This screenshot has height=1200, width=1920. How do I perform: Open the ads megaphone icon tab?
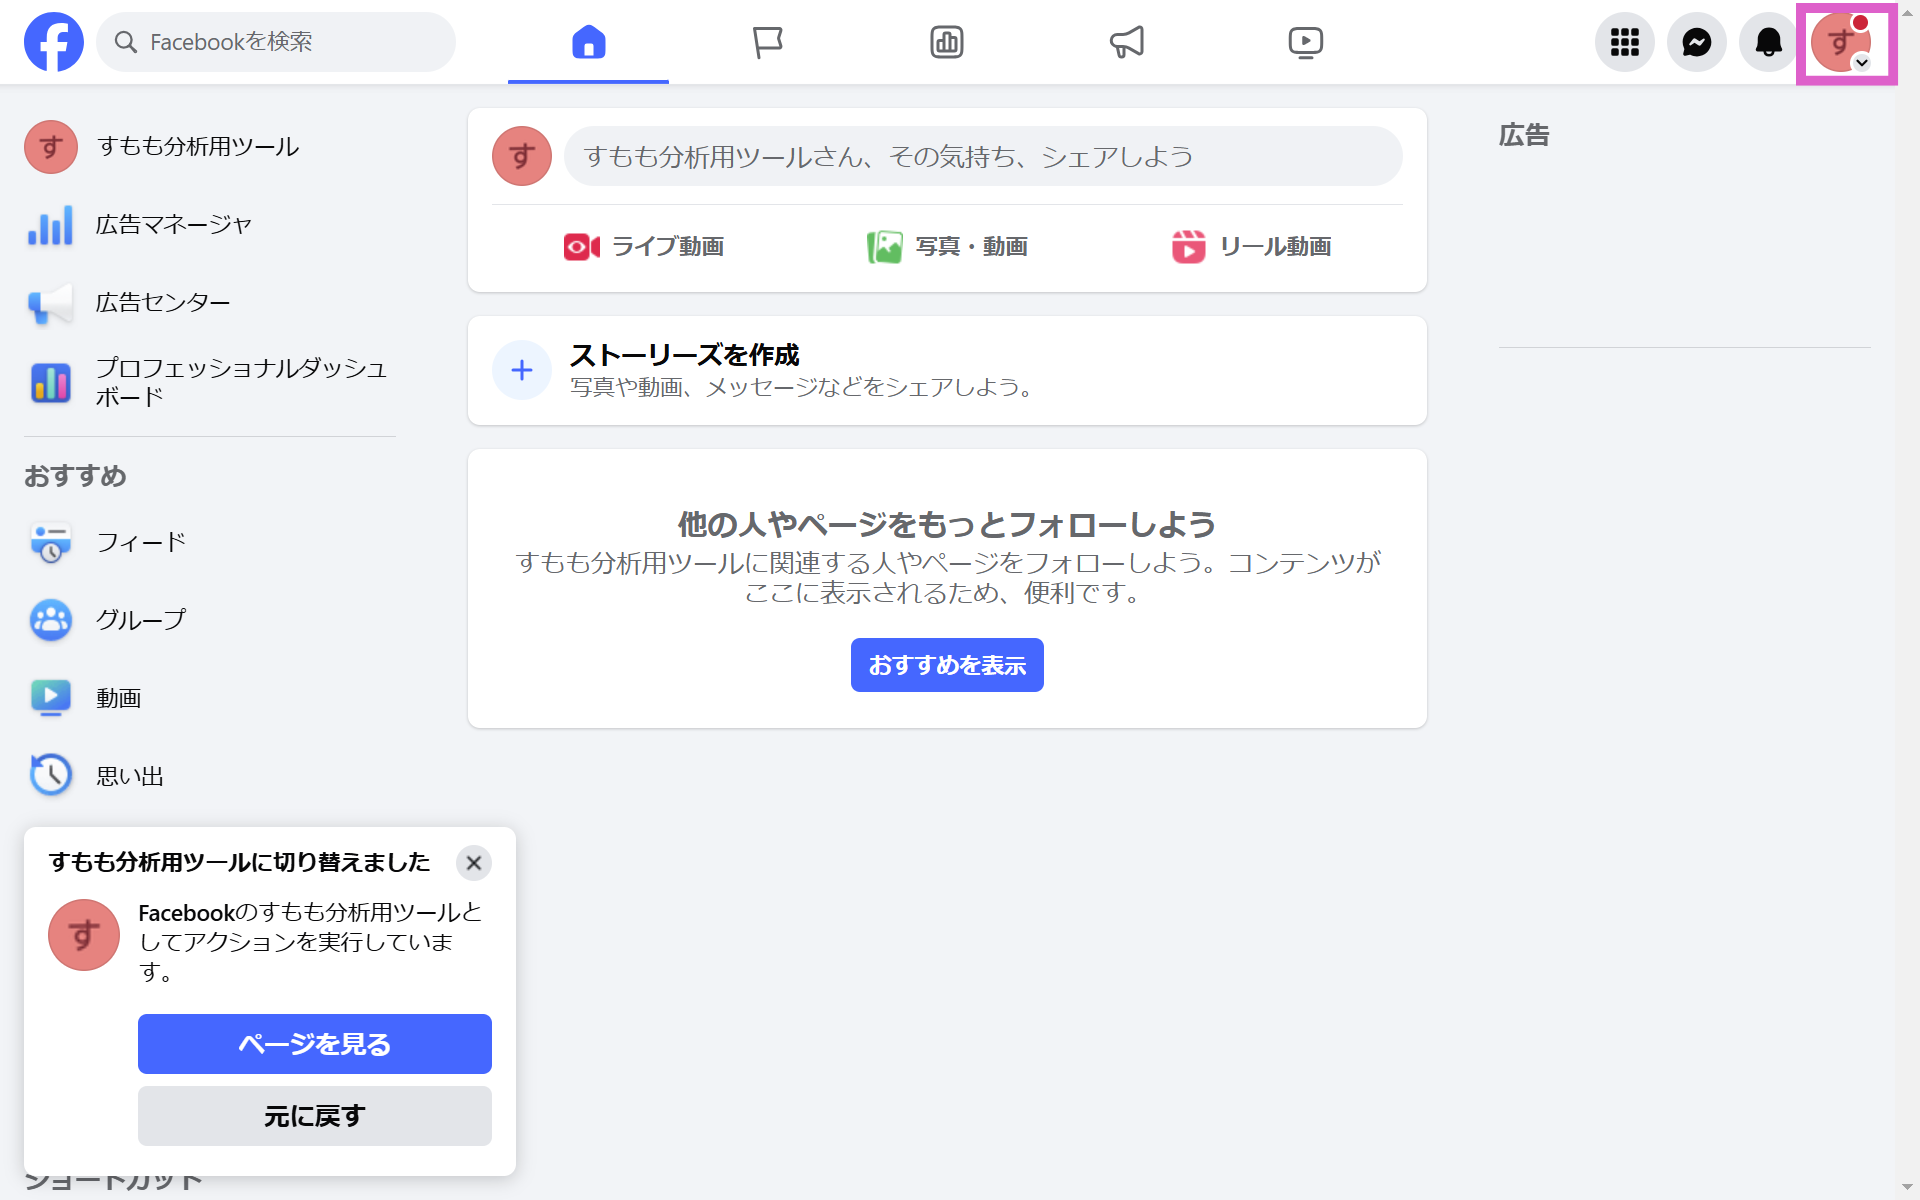coord(1126,42)
